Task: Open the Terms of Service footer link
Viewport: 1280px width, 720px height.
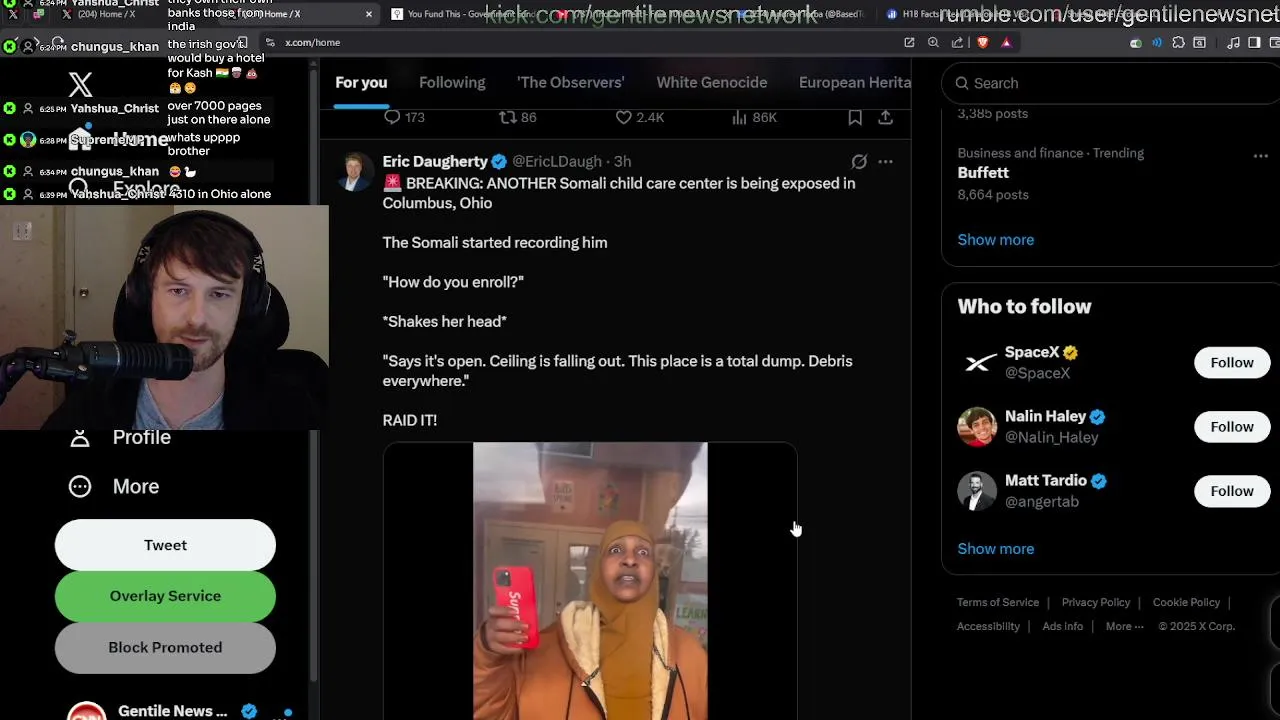Action: (998, 602)
